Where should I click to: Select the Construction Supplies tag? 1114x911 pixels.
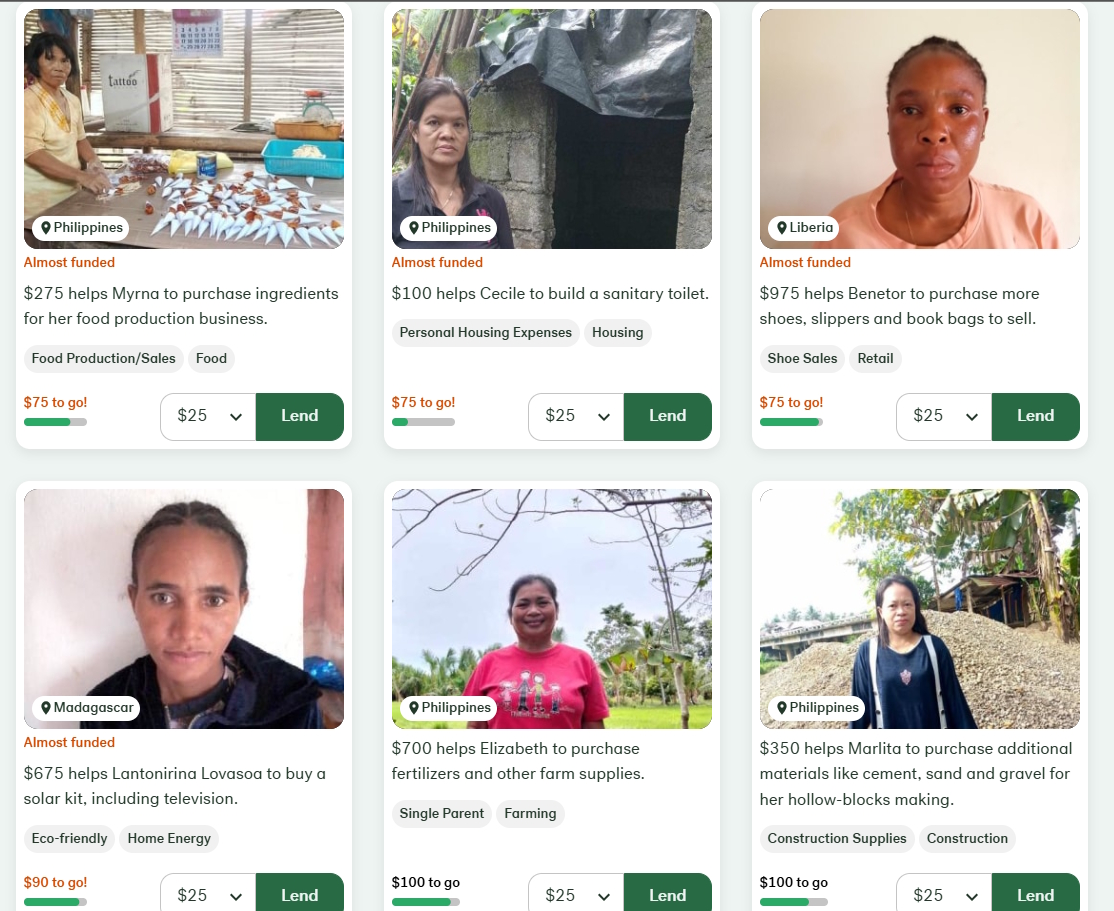[x=837, y=839]
